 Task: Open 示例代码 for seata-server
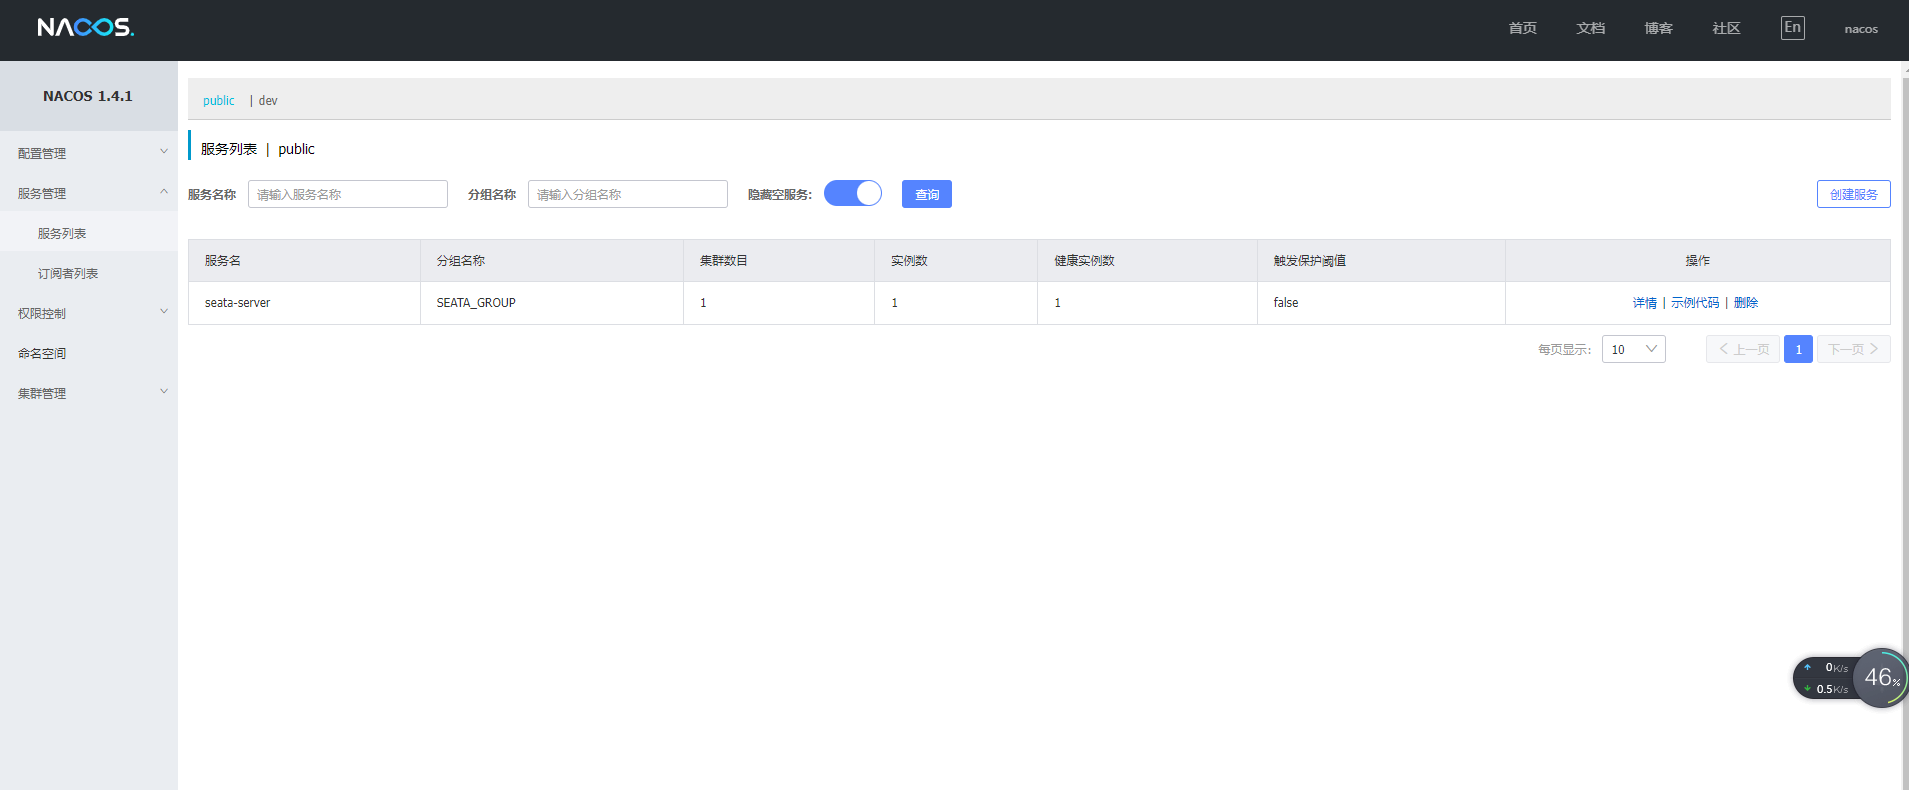[1695, 303]
